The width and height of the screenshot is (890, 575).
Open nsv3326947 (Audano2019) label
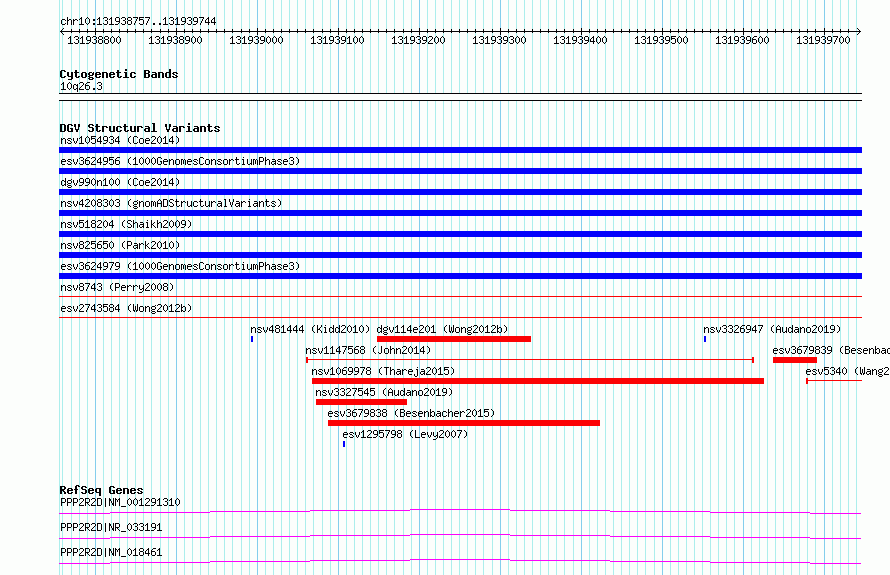pyautogui.click(x=772, y=329)
